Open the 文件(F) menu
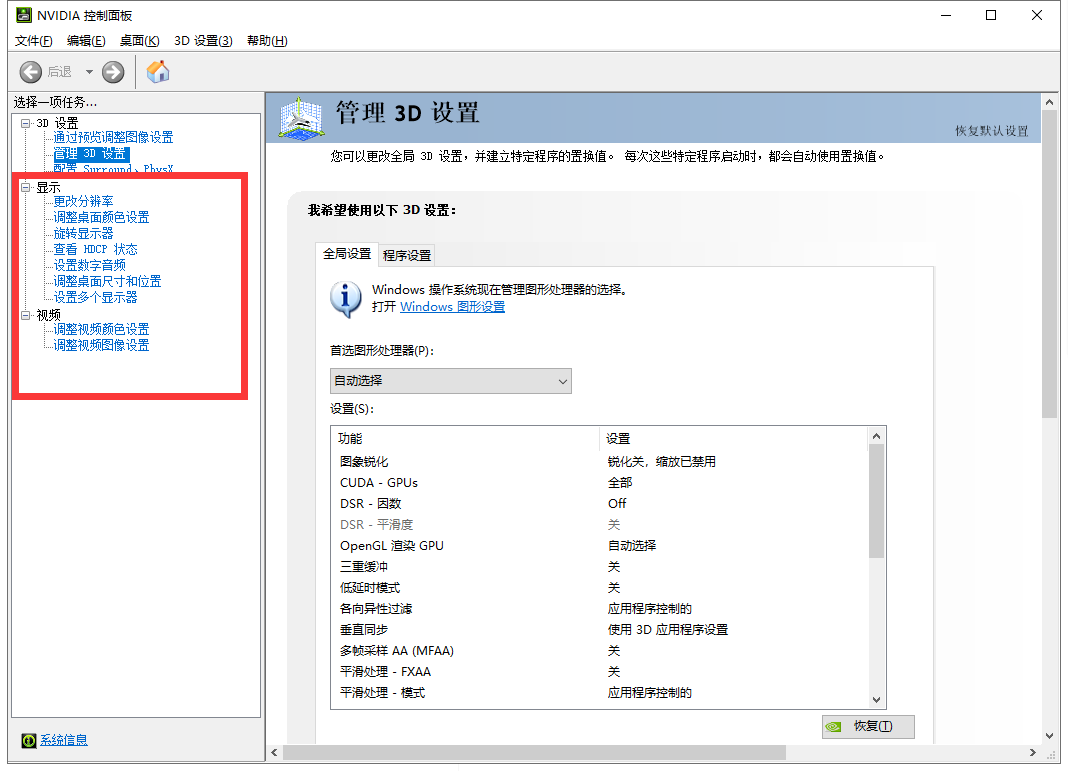Screen dimensions: 1068x771 click(33, 41)
